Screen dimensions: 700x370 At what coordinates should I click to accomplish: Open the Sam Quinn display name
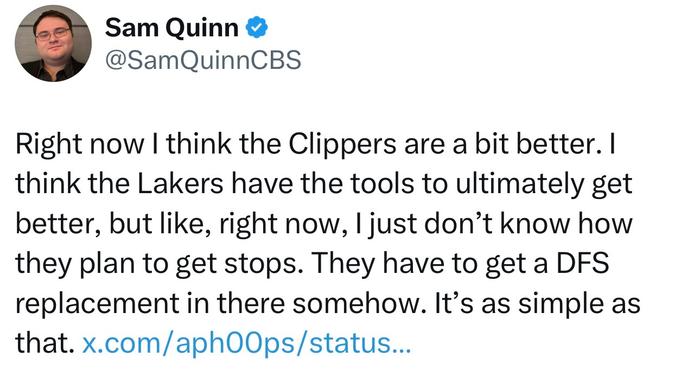pyautogui.click(x=172, y=28)
